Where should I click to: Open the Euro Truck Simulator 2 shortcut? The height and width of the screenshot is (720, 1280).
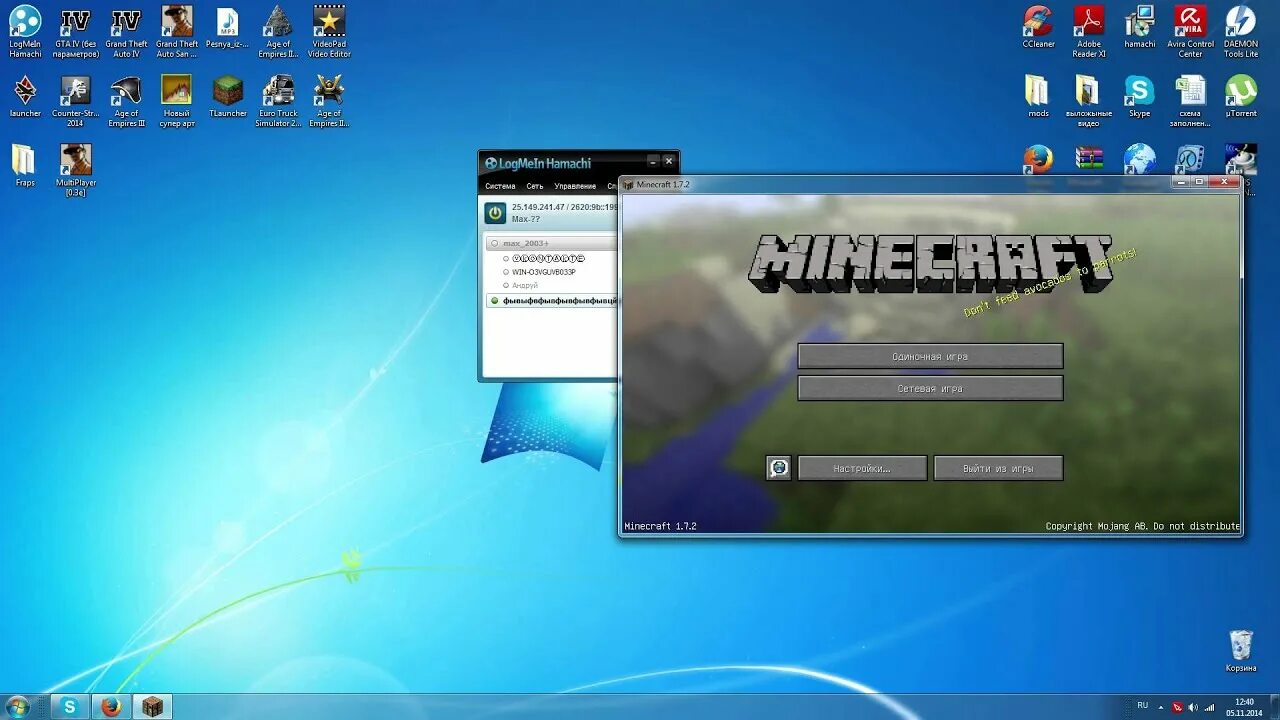(x=279, y=101)
